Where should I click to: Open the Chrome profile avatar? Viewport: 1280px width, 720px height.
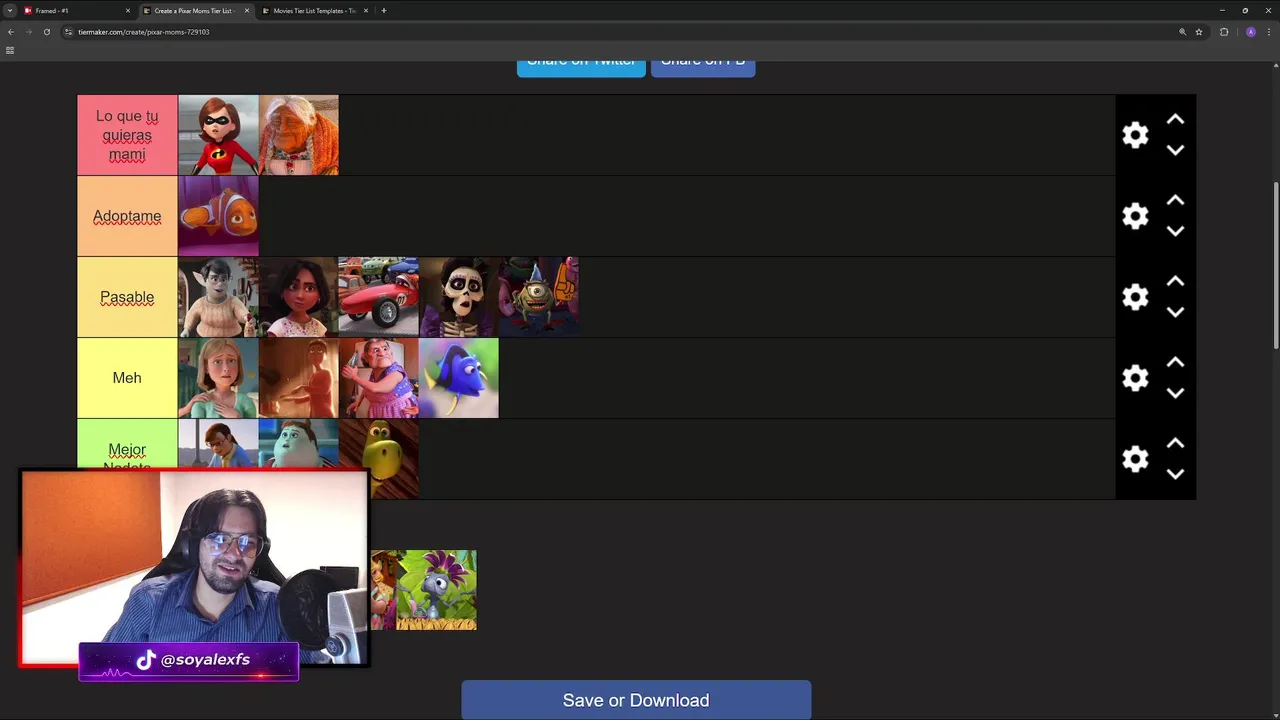point(1250,32)
